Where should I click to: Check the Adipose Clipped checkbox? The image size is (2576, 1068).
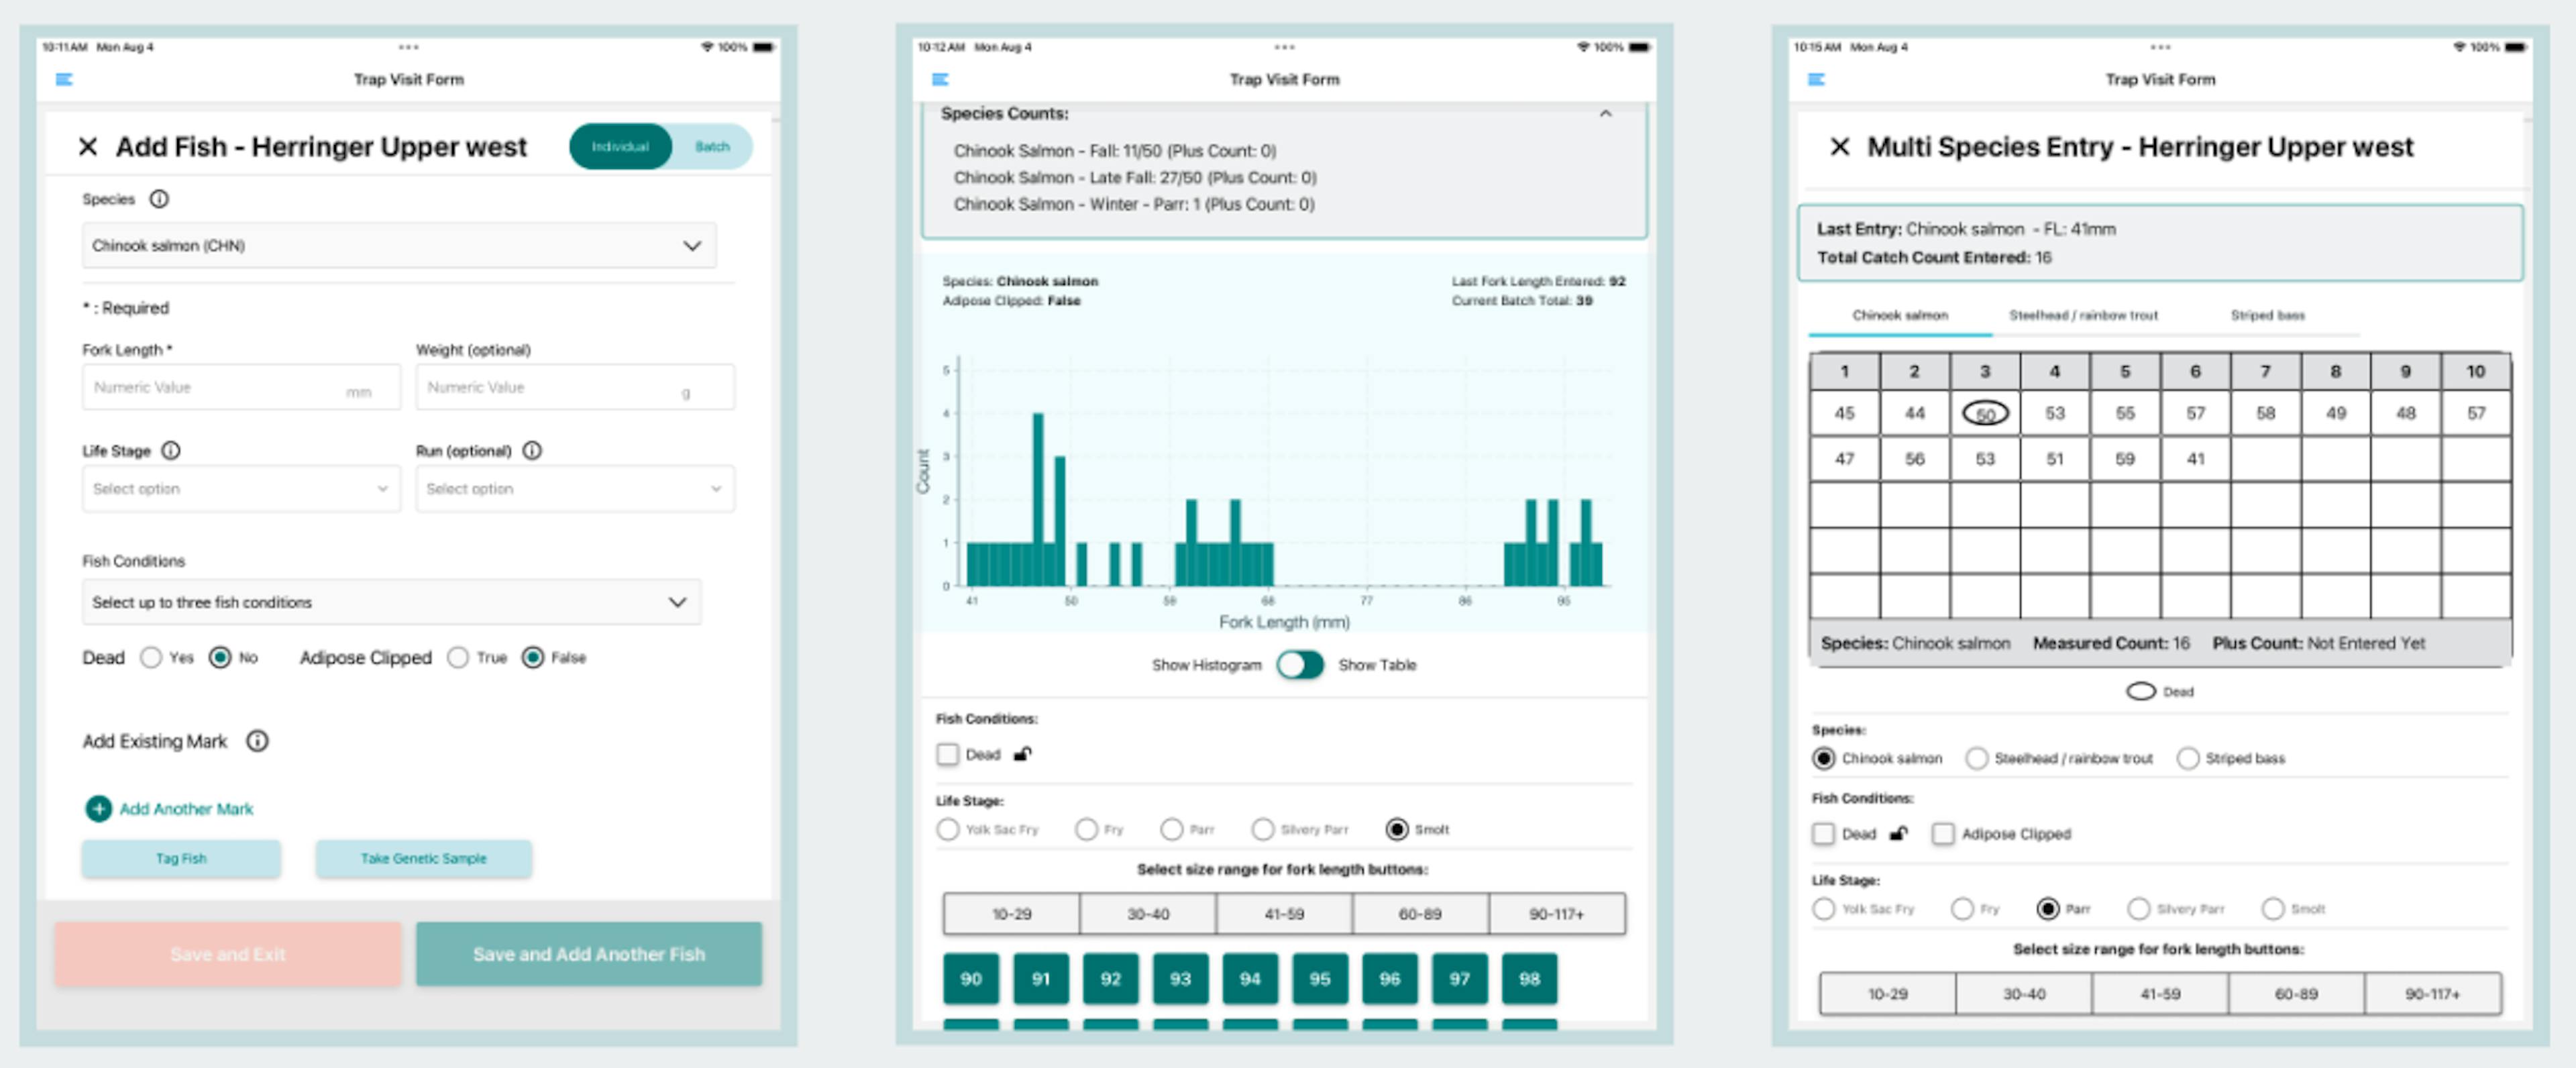point(1942,834)
